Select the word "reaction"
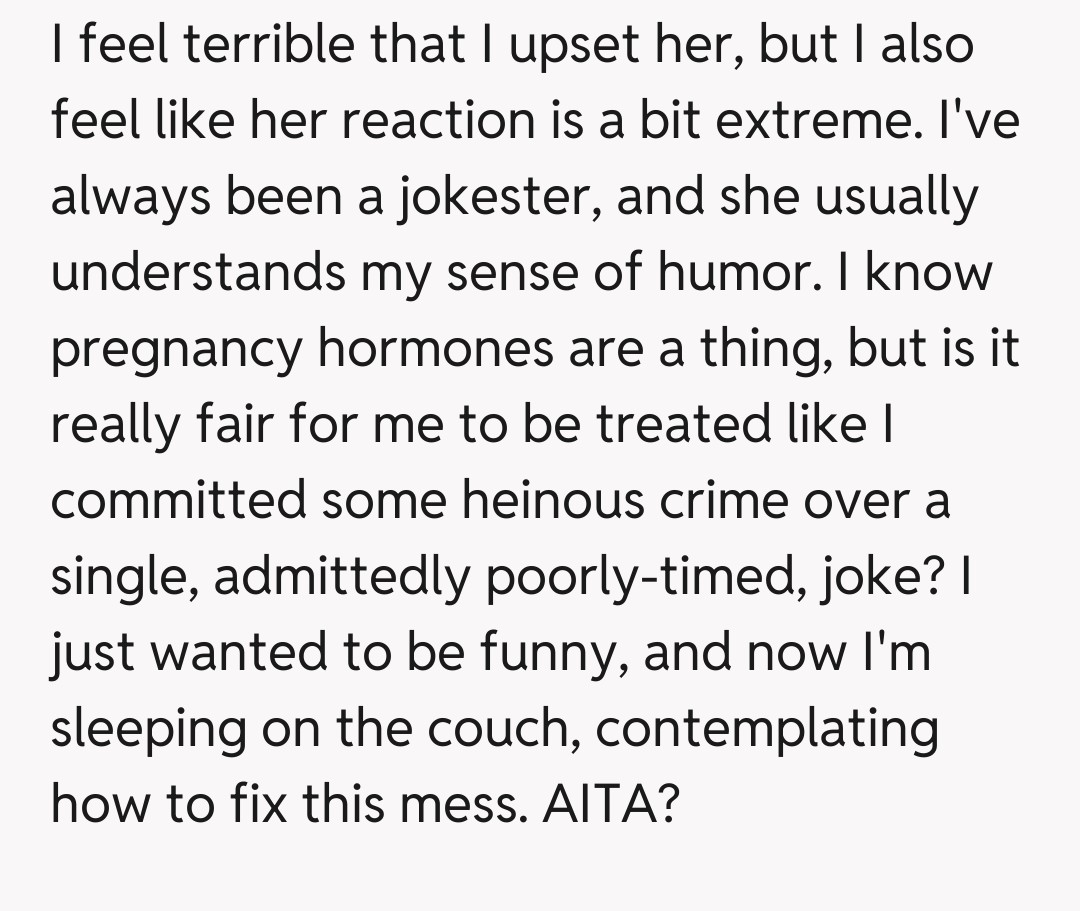 coord(430,121)
